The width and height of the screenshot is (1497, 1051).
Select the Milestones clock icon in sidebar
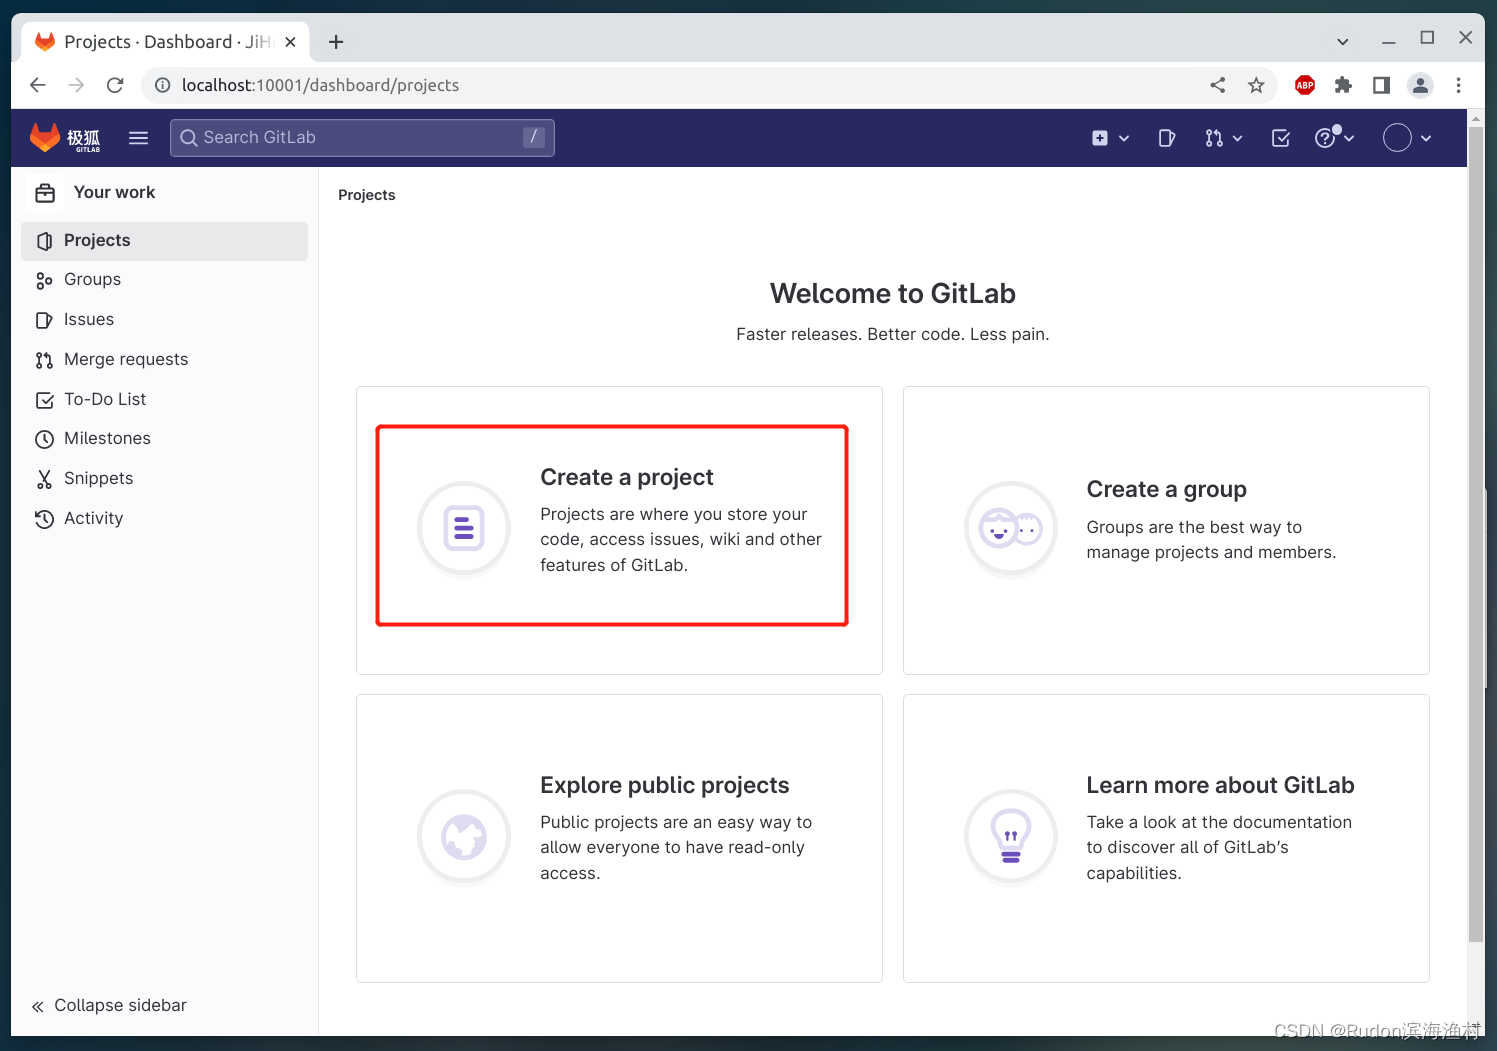[45, 438]
